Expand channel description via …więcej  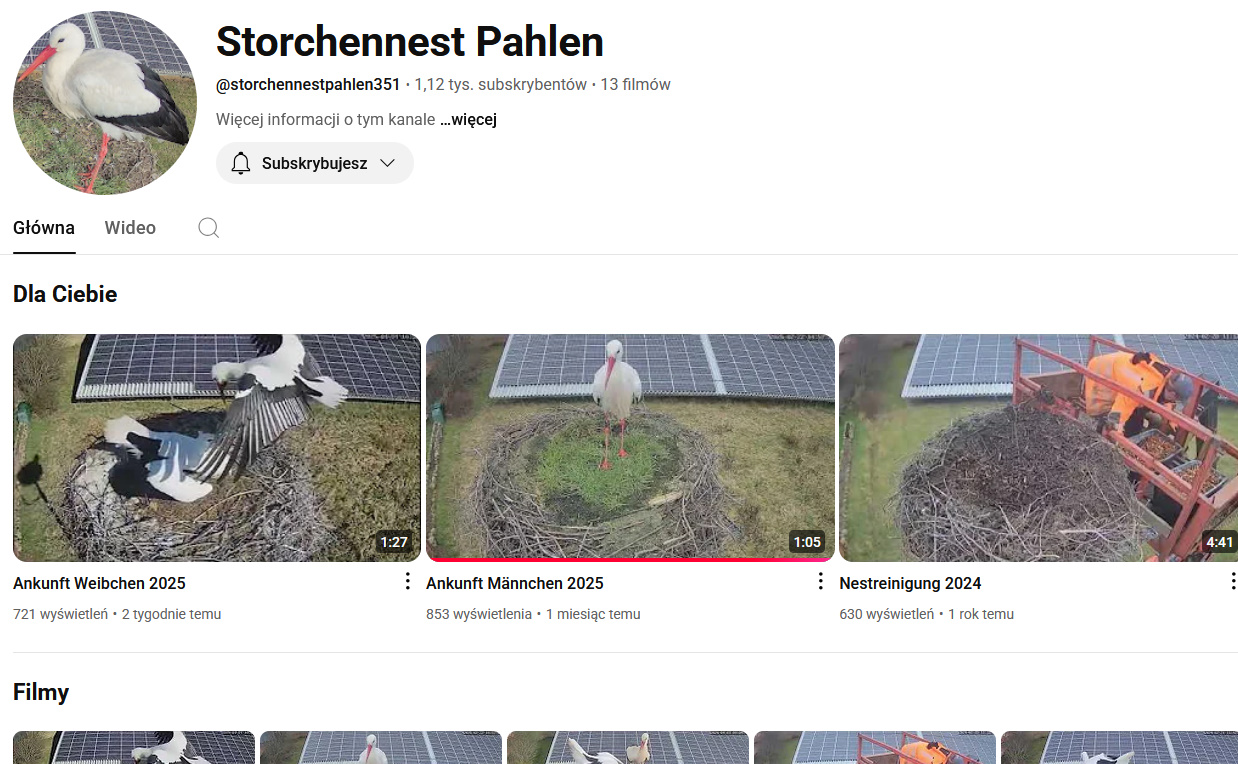pyautogui.click(x=468, y=119)
